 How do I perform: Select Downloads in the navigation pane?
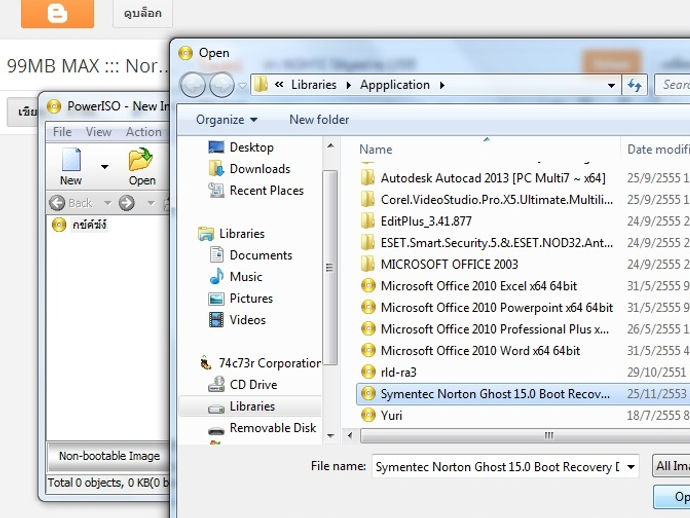click(249, 169)
